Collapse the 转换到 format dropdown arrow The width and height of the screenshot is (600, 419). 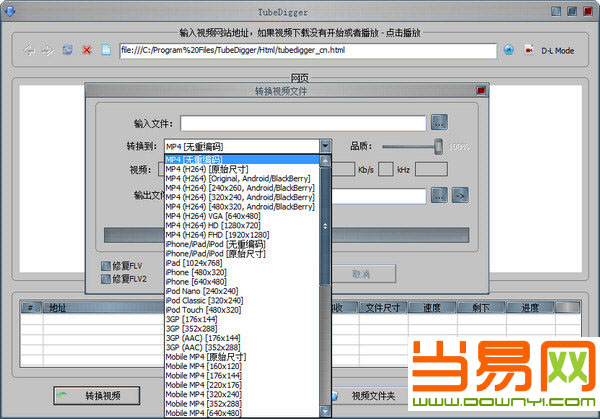point(325,146)
